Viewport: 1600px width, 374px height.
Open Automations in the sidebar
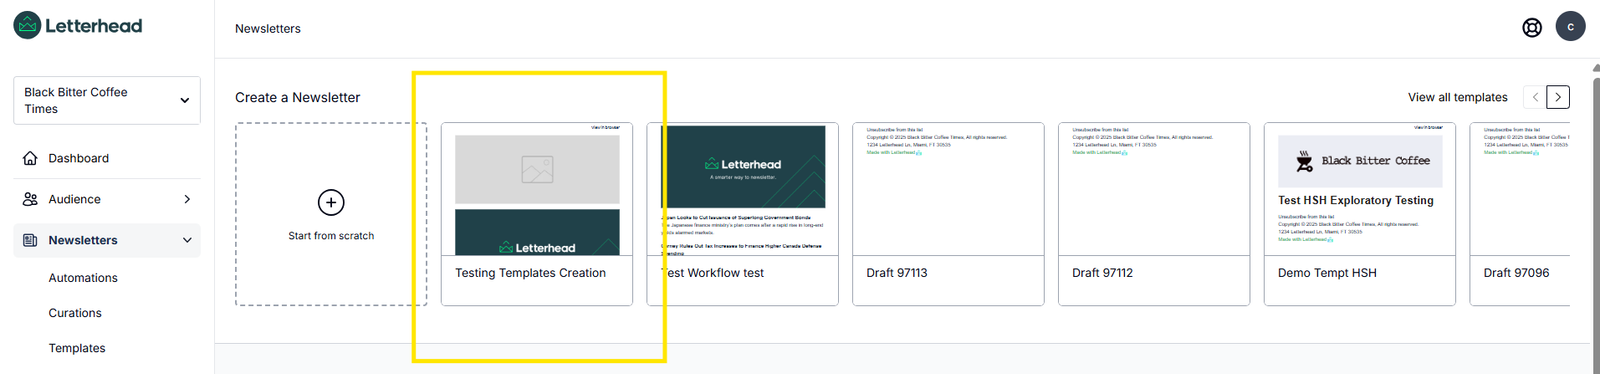(83, 278)
